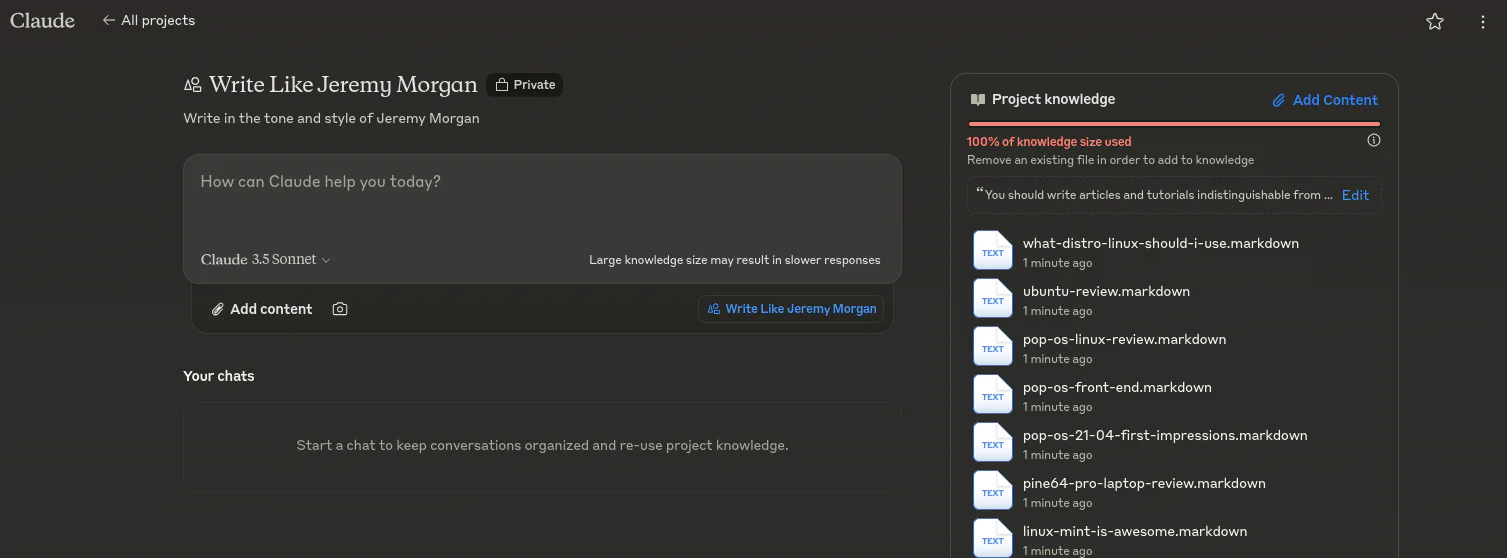Image resolution: width=1507 pixels, height=558 pixels.
Task: Open the Claude 3.5 Sonnet model selector
Action: pyautogui.click(x=265, y=259)
